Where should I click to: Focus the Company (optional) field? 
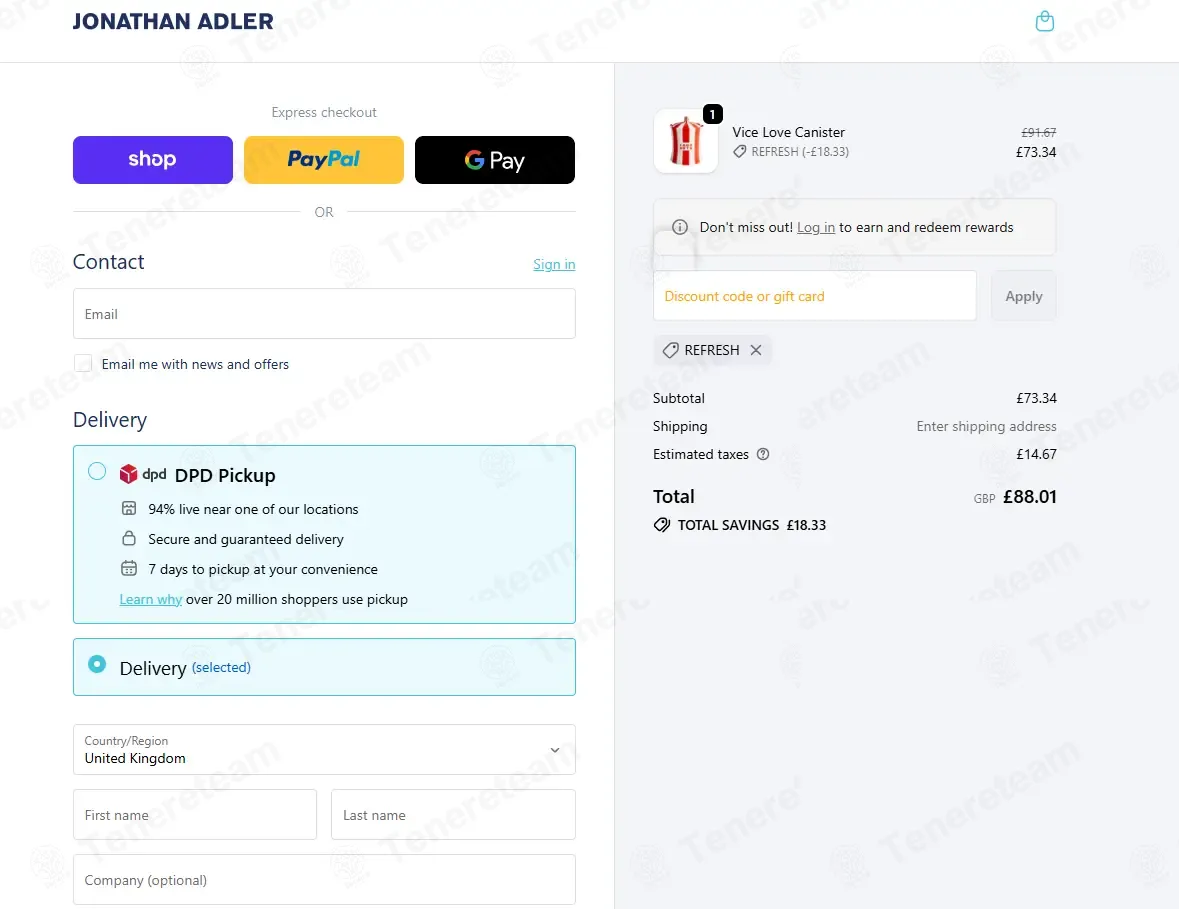tap(324, 879)
